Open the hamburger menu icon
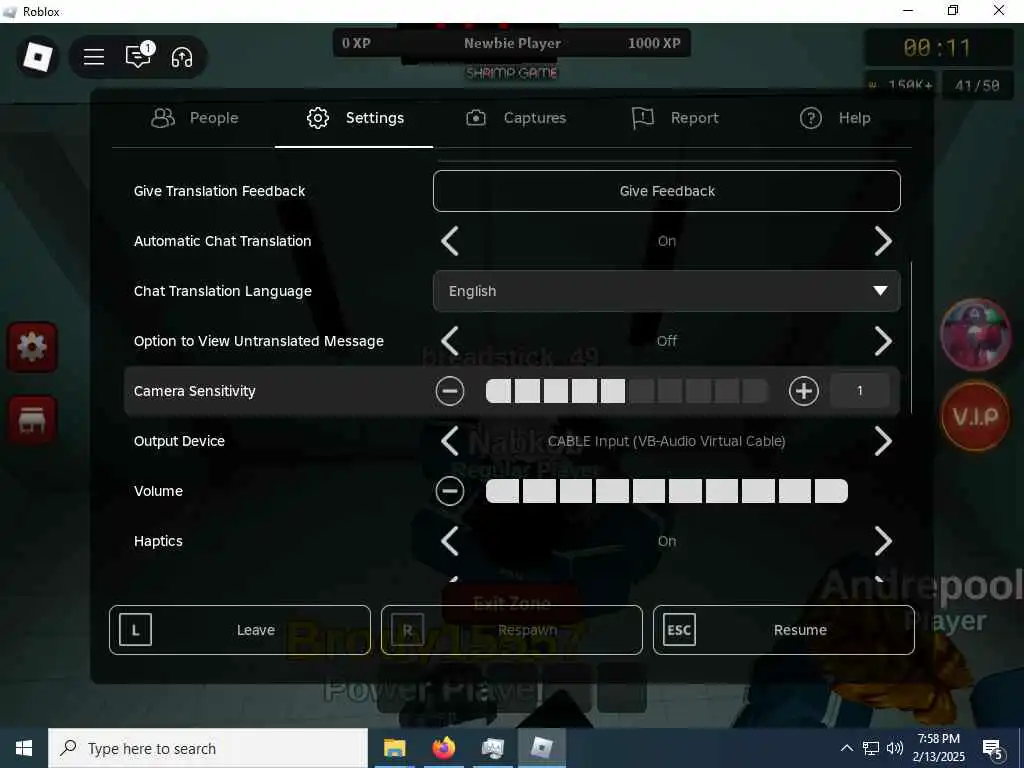Image resolution: width=1024 pixels, height=768 pixels. (x=94, y=57)
